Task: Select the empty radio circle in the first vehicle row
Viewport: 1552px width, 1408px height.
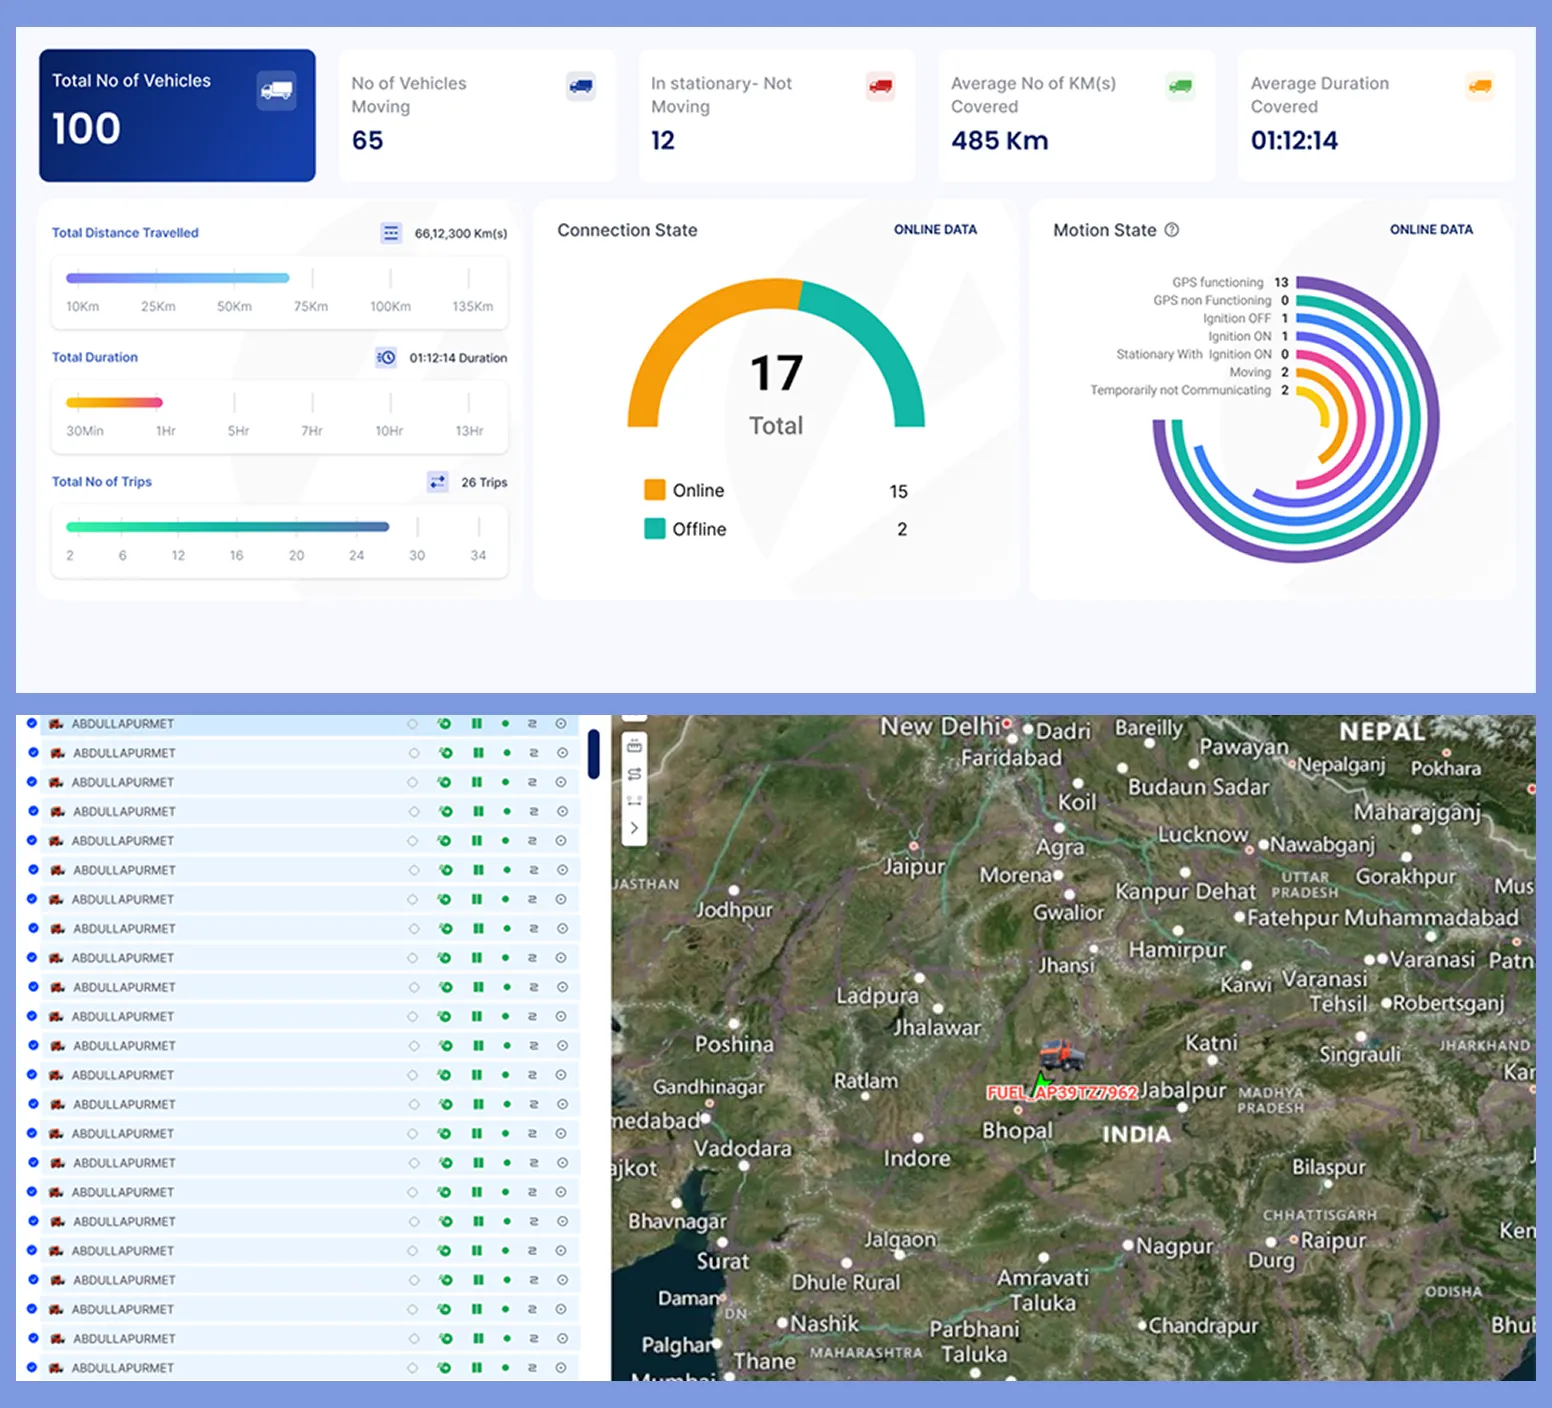Action: point(412,723)
